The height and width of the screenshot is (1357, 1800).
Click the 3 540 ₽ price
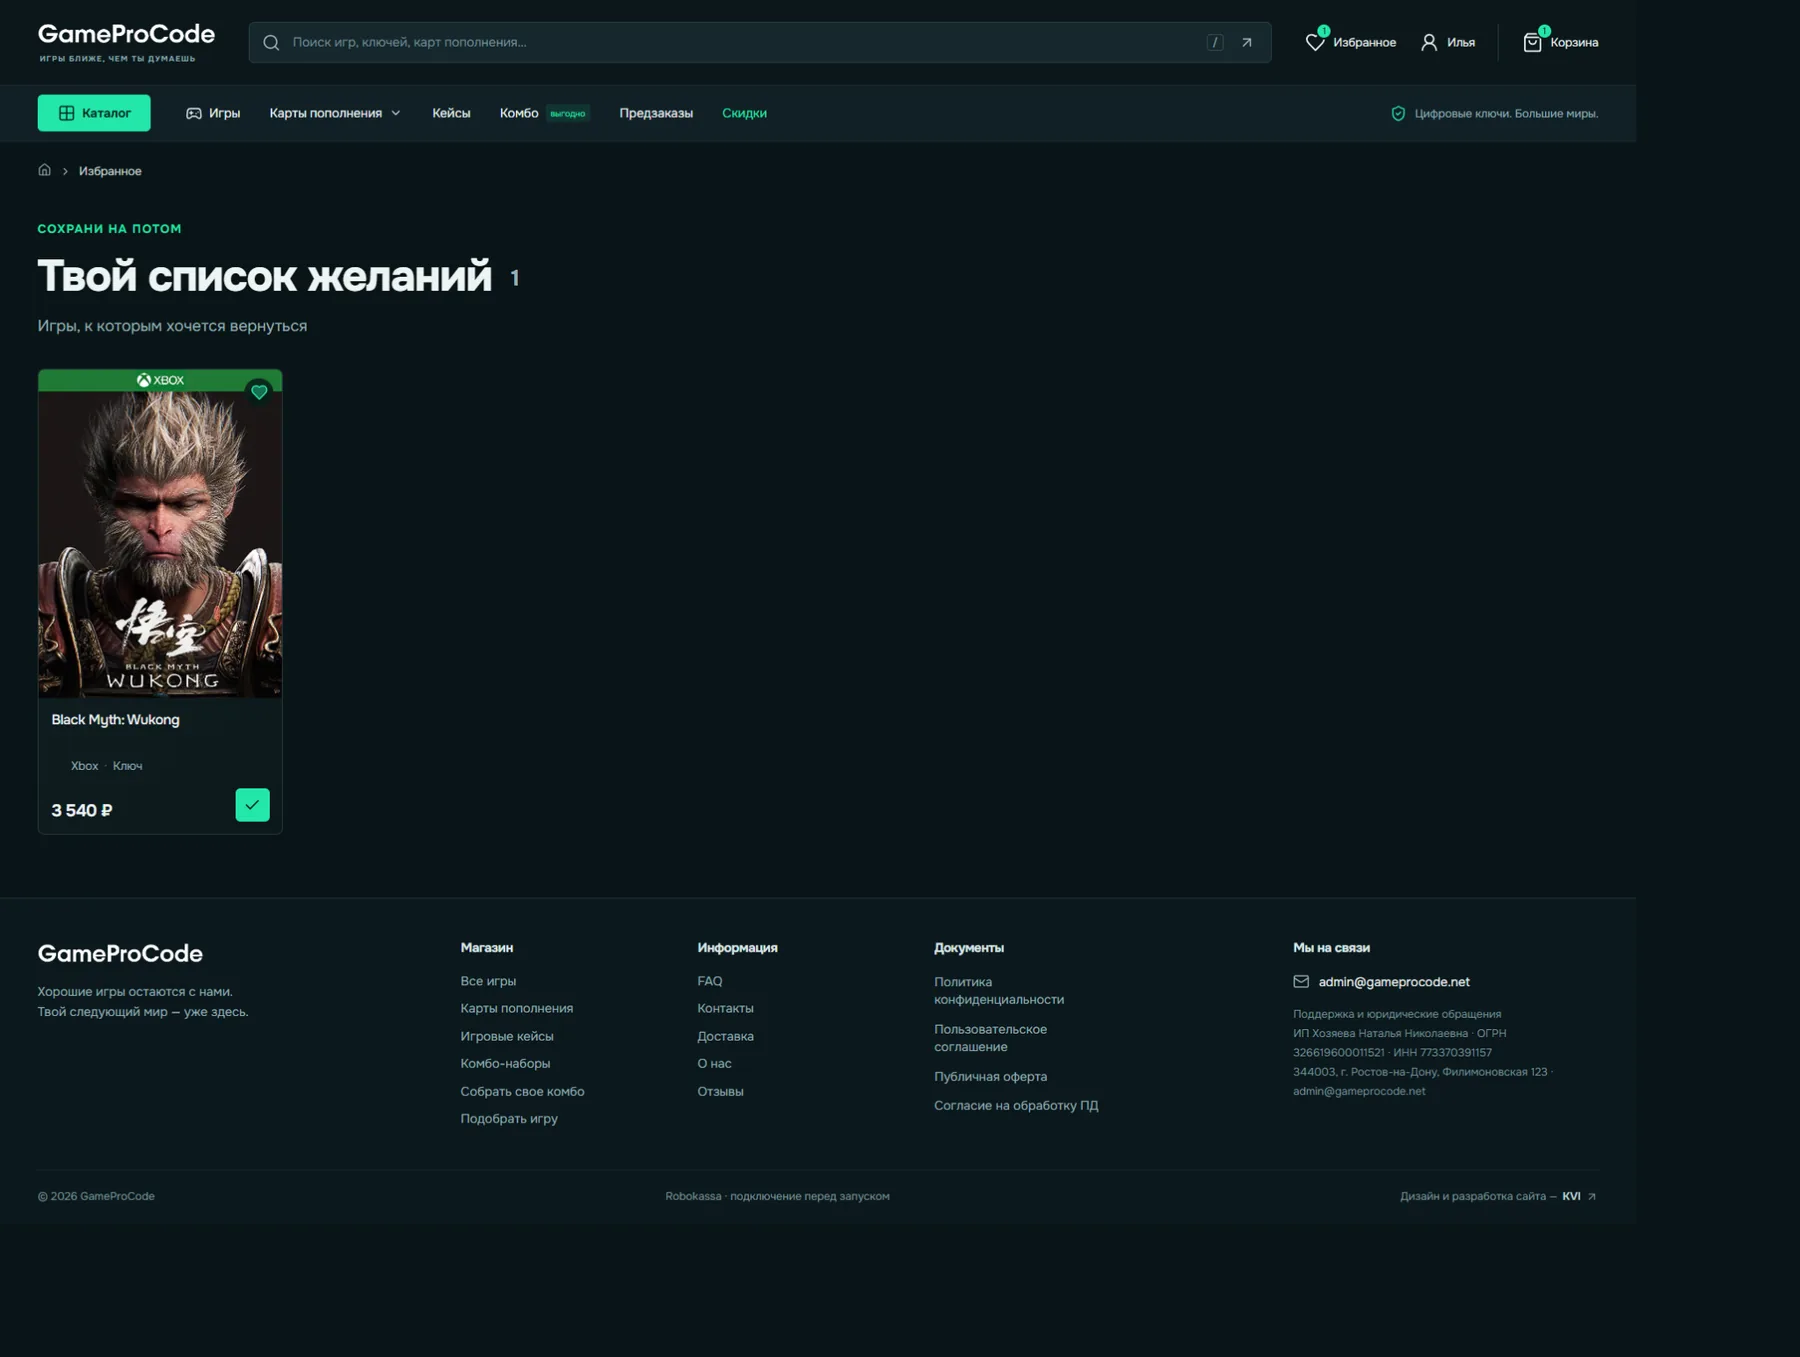coord(82,810)
